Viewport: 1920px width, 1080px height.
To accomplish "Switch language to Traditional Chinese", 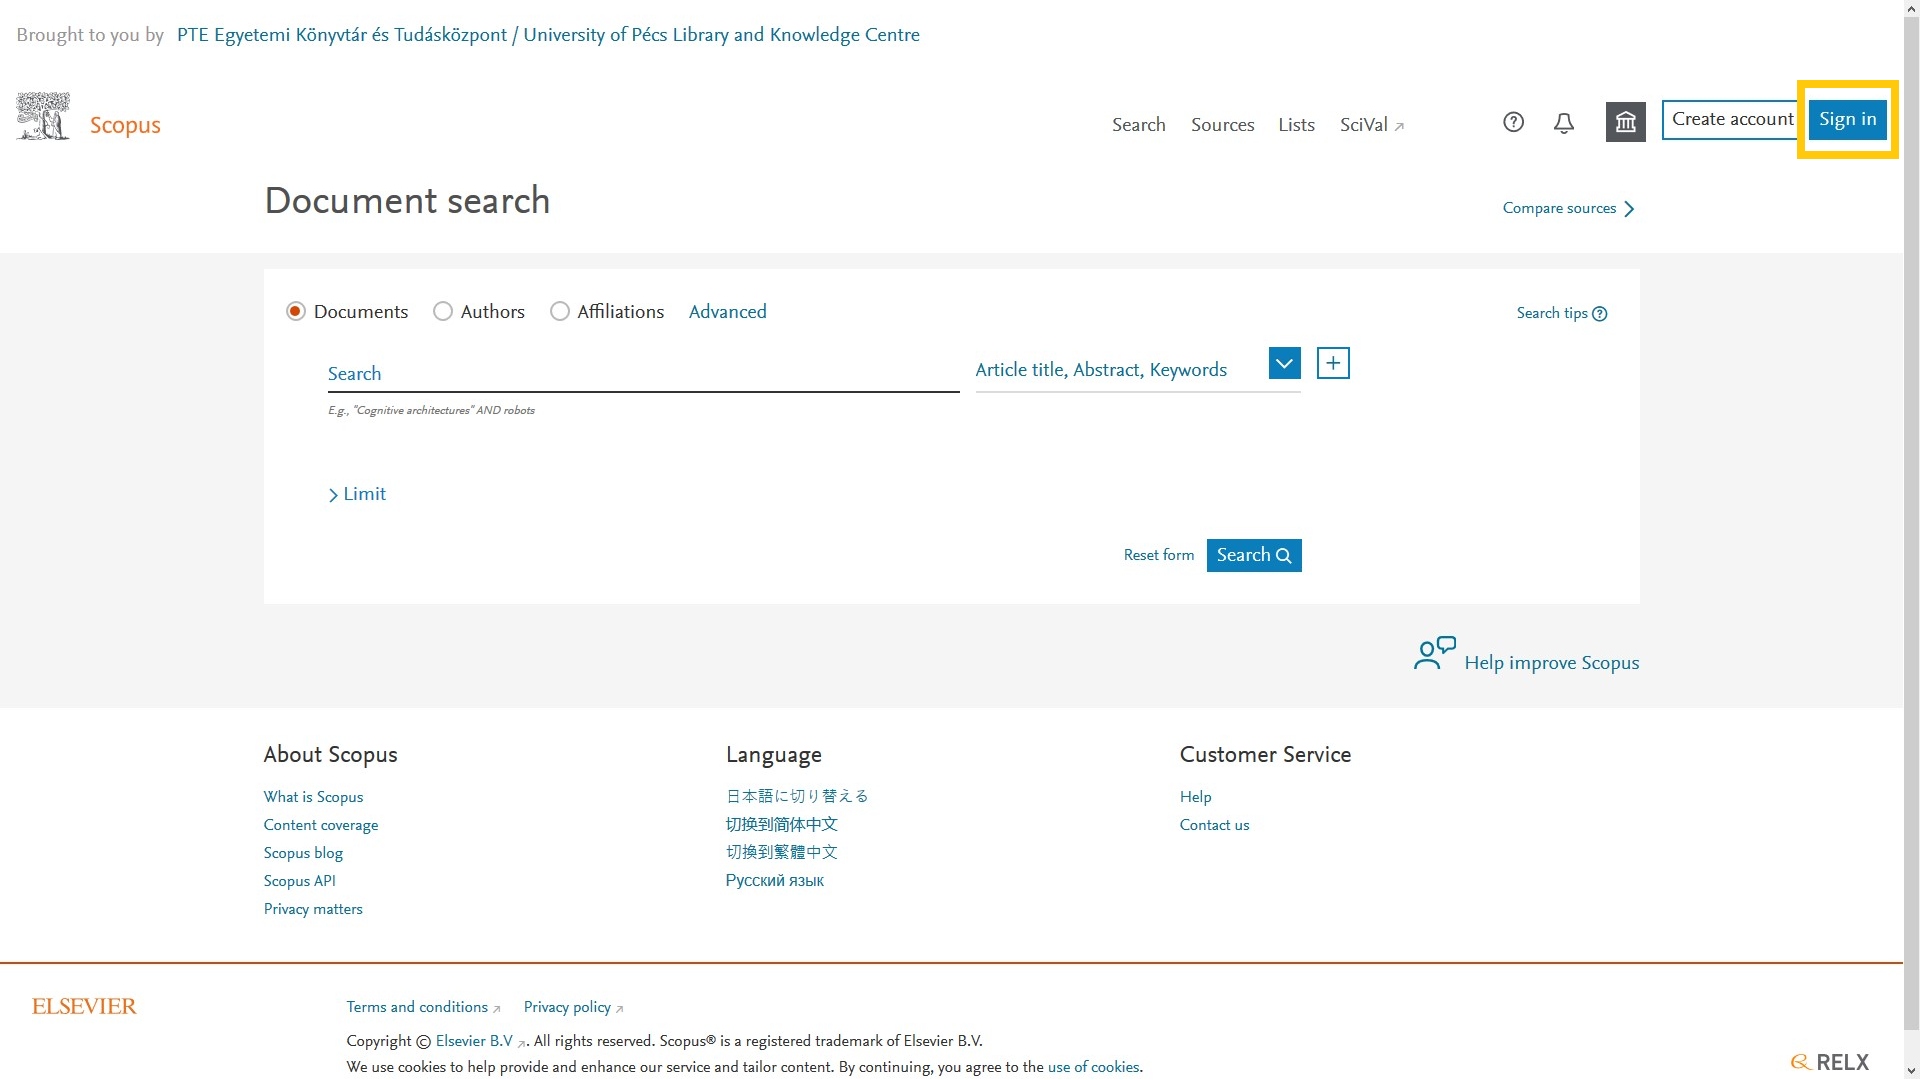I will point(782,852).
